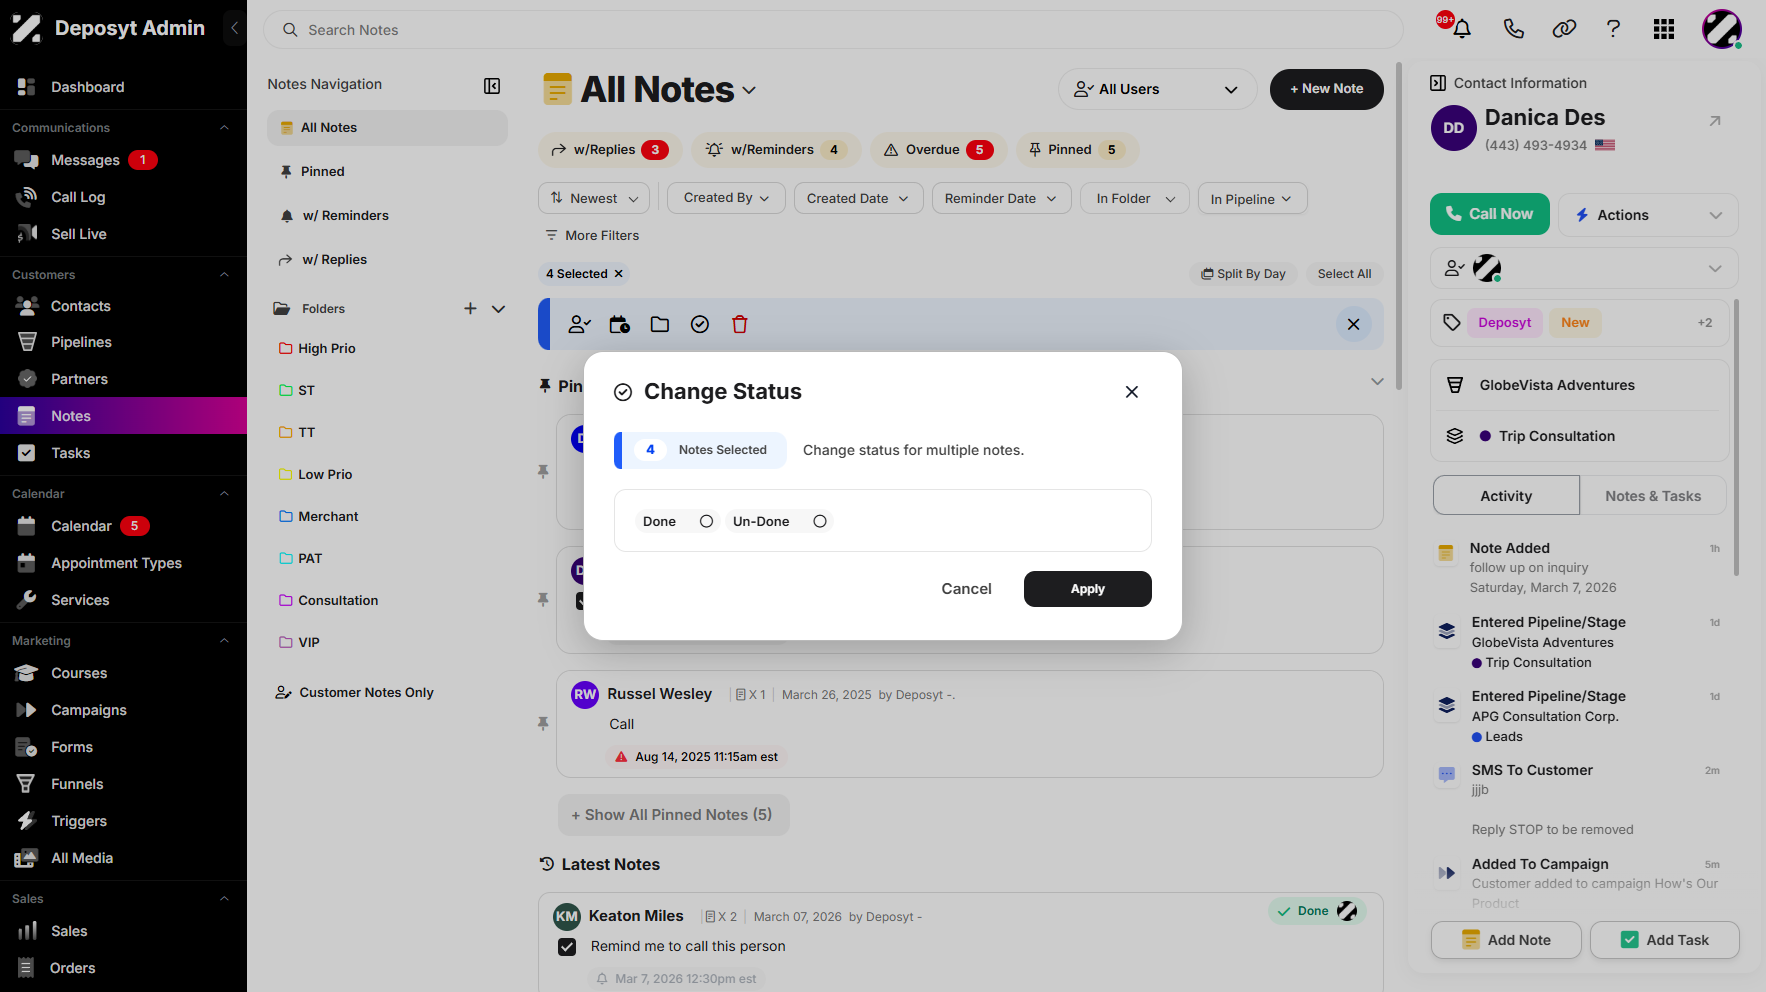Add a new folder with plus icon
Image resolution: width=1766 pixels, height=992 pixels.
[470, 309]
